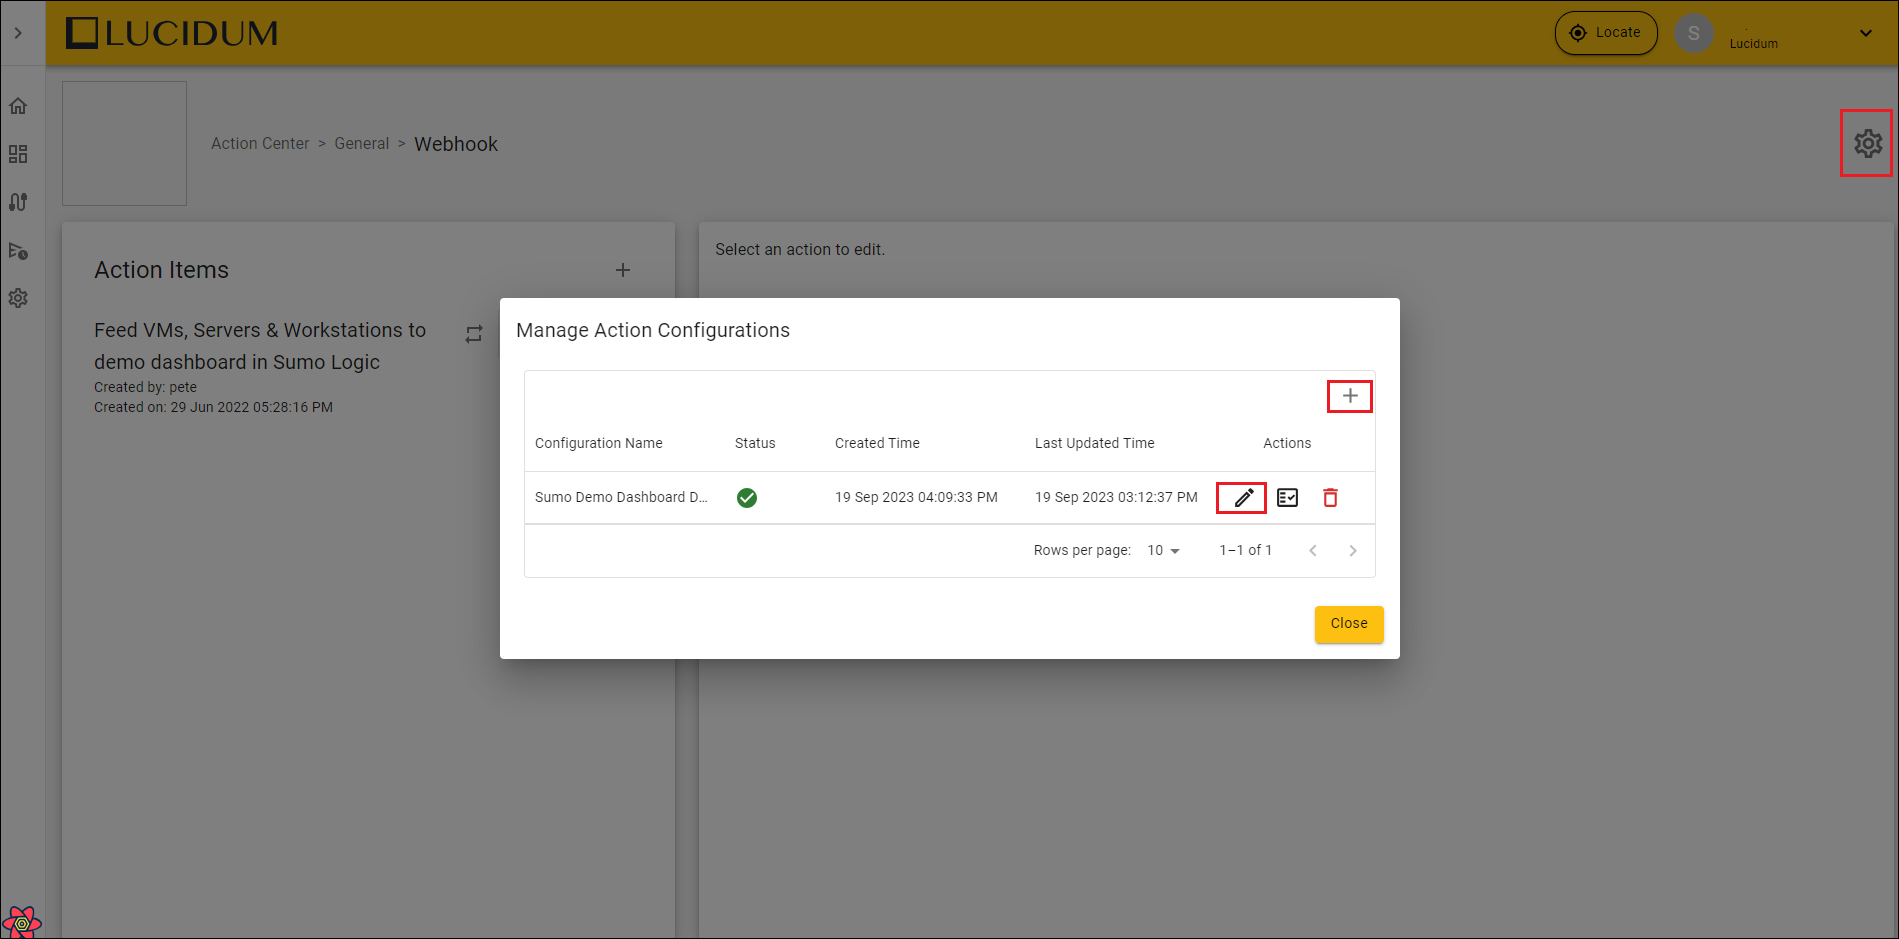Open the dashboard grid icon in sidebar
The height and width of the screenshot is (939, 1899).
click(x=18, y=154)
